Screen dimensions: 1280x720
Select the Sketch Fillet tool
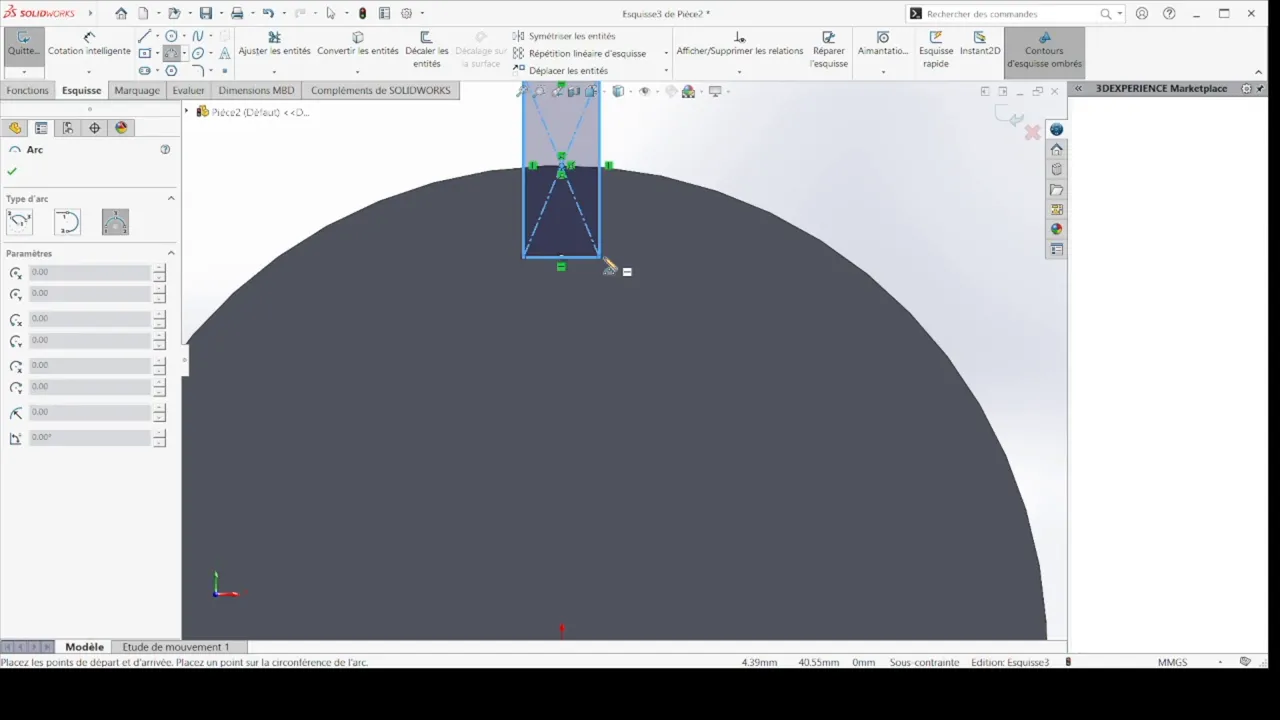tap(198, 71)
